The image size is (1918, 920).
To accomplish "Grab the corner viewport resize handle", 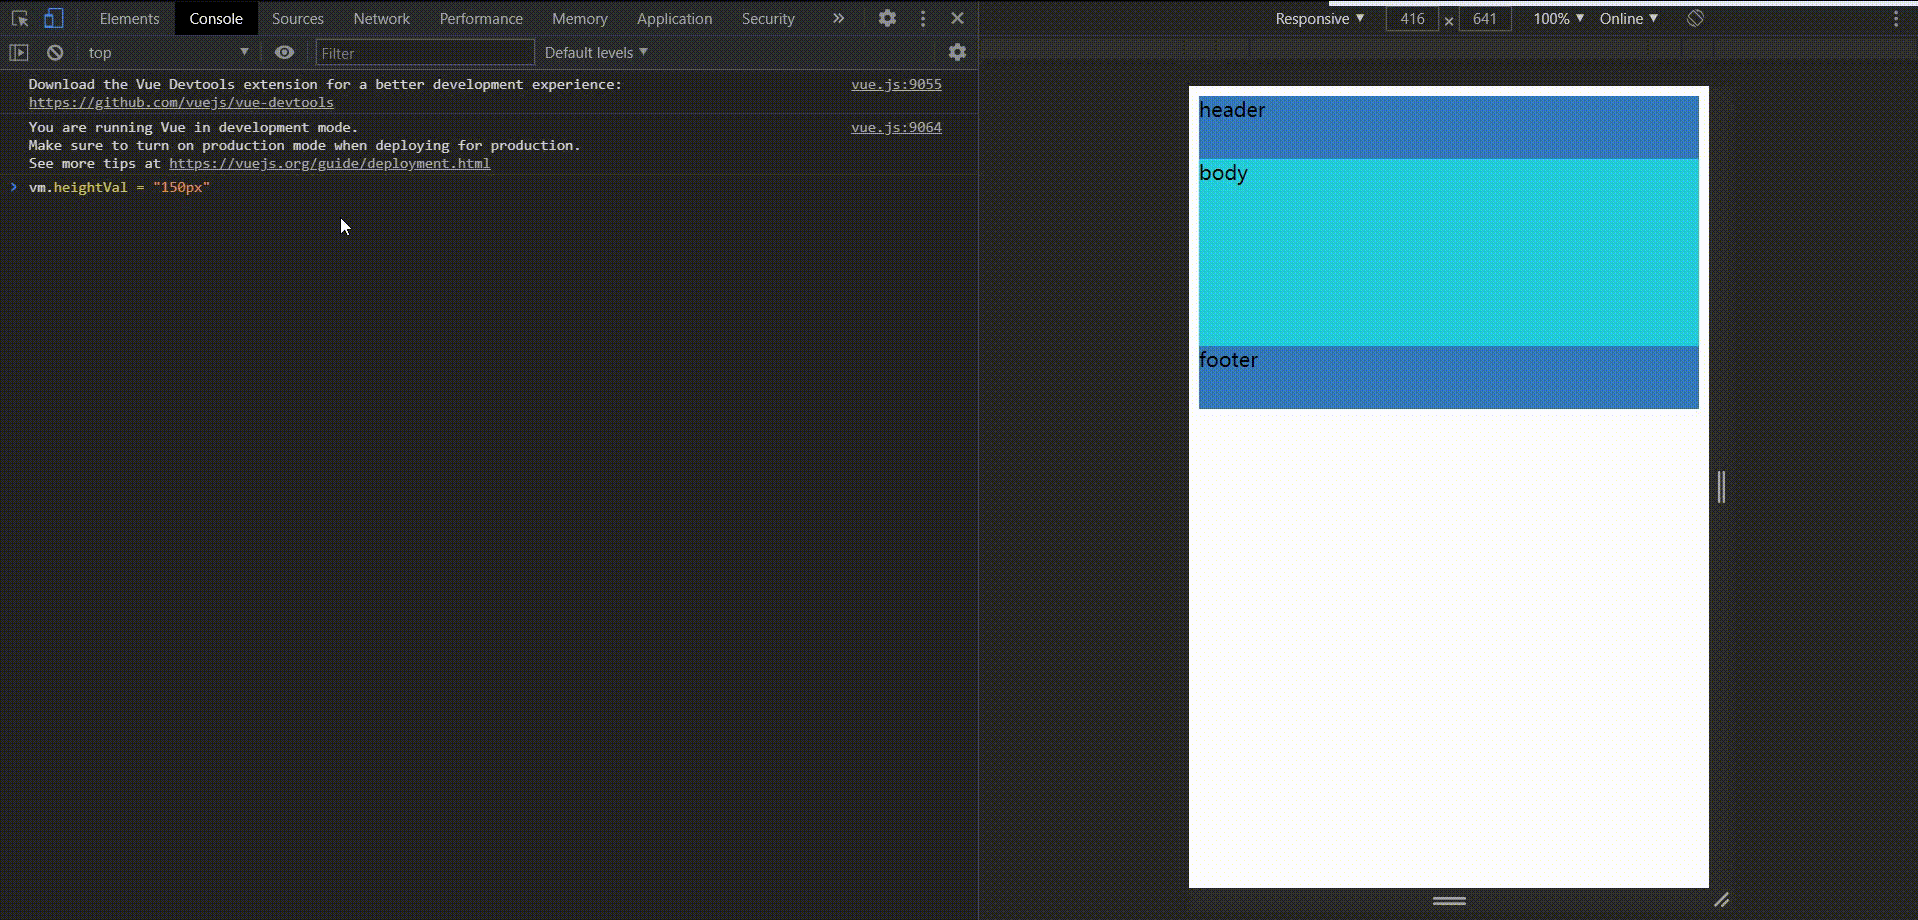I will 1721,900.
